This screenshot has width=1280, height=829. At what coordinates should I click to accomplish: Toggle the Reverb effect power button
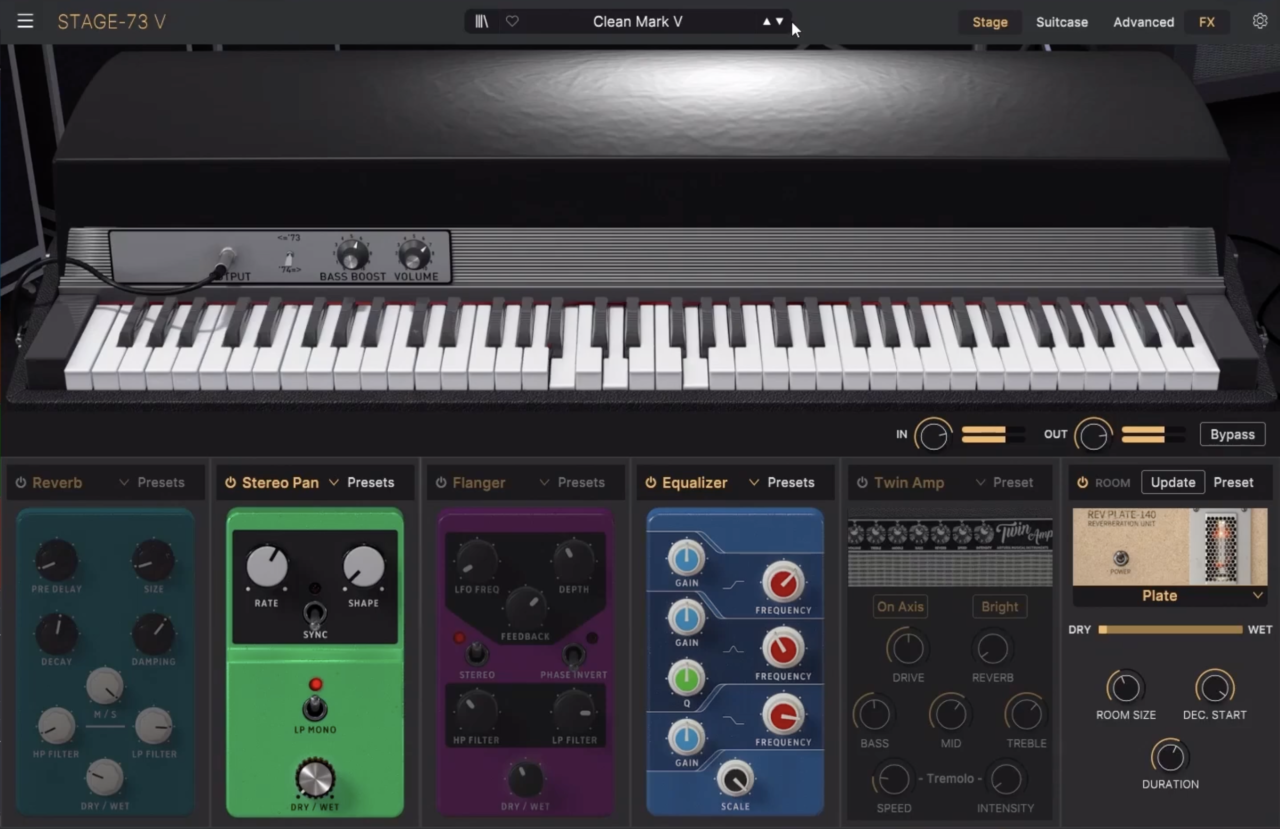coord(20,483)
